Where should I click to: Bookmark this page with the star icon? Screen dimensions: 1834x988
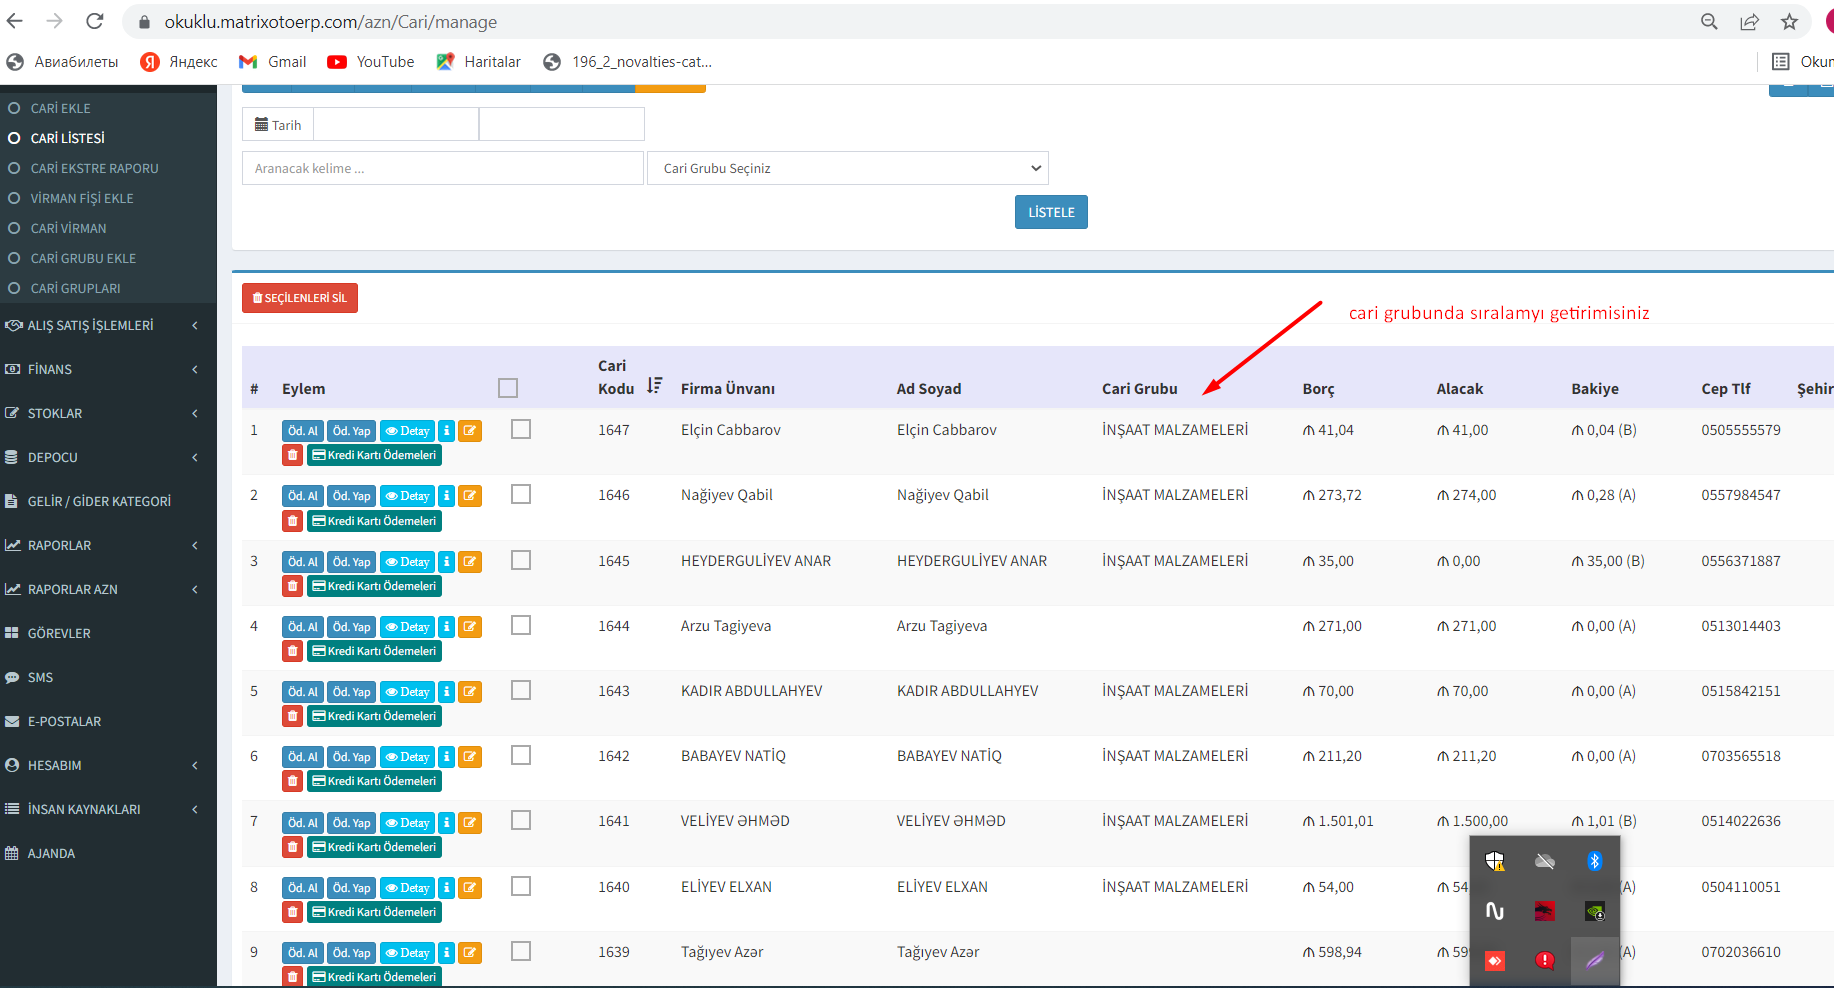[1789, 22]
